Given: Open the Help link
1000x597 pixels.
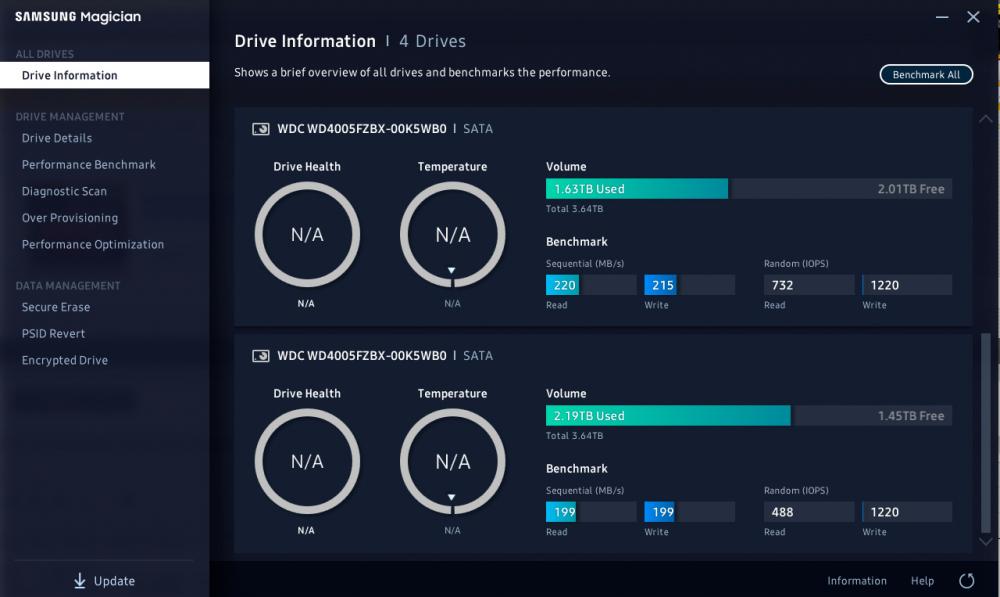Looking at the screenshot, I should tap(922, 580).
